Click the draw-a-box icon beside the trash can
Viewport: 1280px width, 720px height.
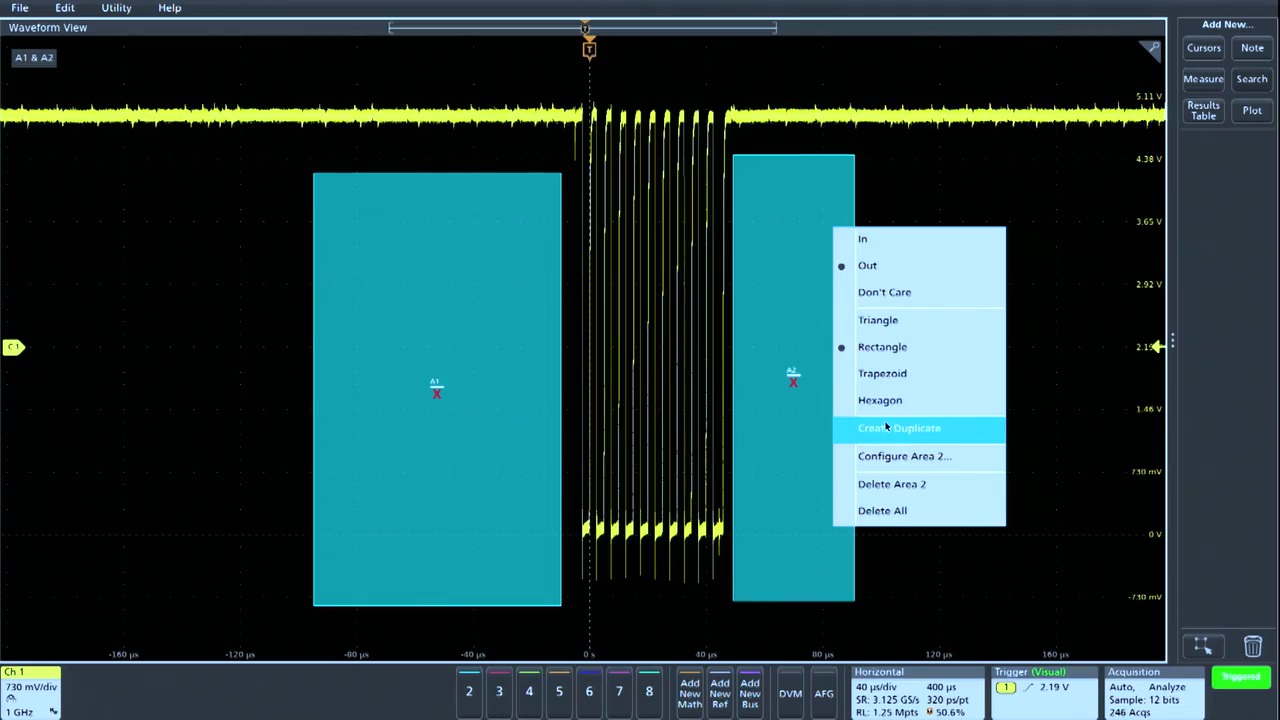point(1203,647)
